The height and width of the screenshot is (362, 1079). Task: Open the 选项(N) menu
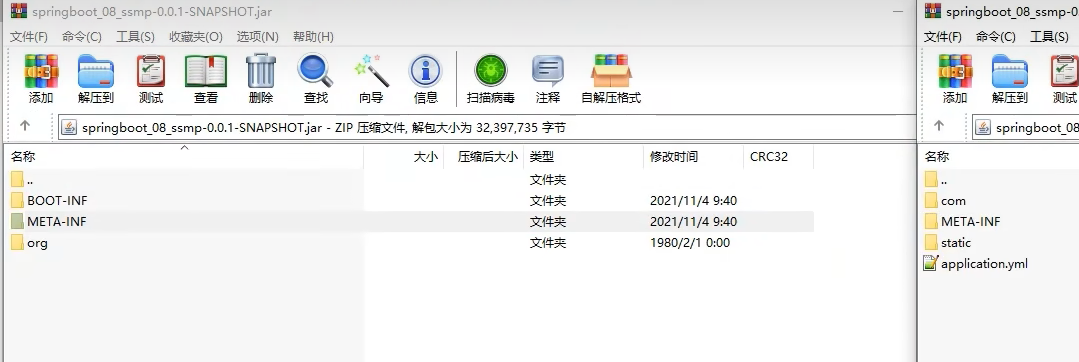tap(258, 36)
